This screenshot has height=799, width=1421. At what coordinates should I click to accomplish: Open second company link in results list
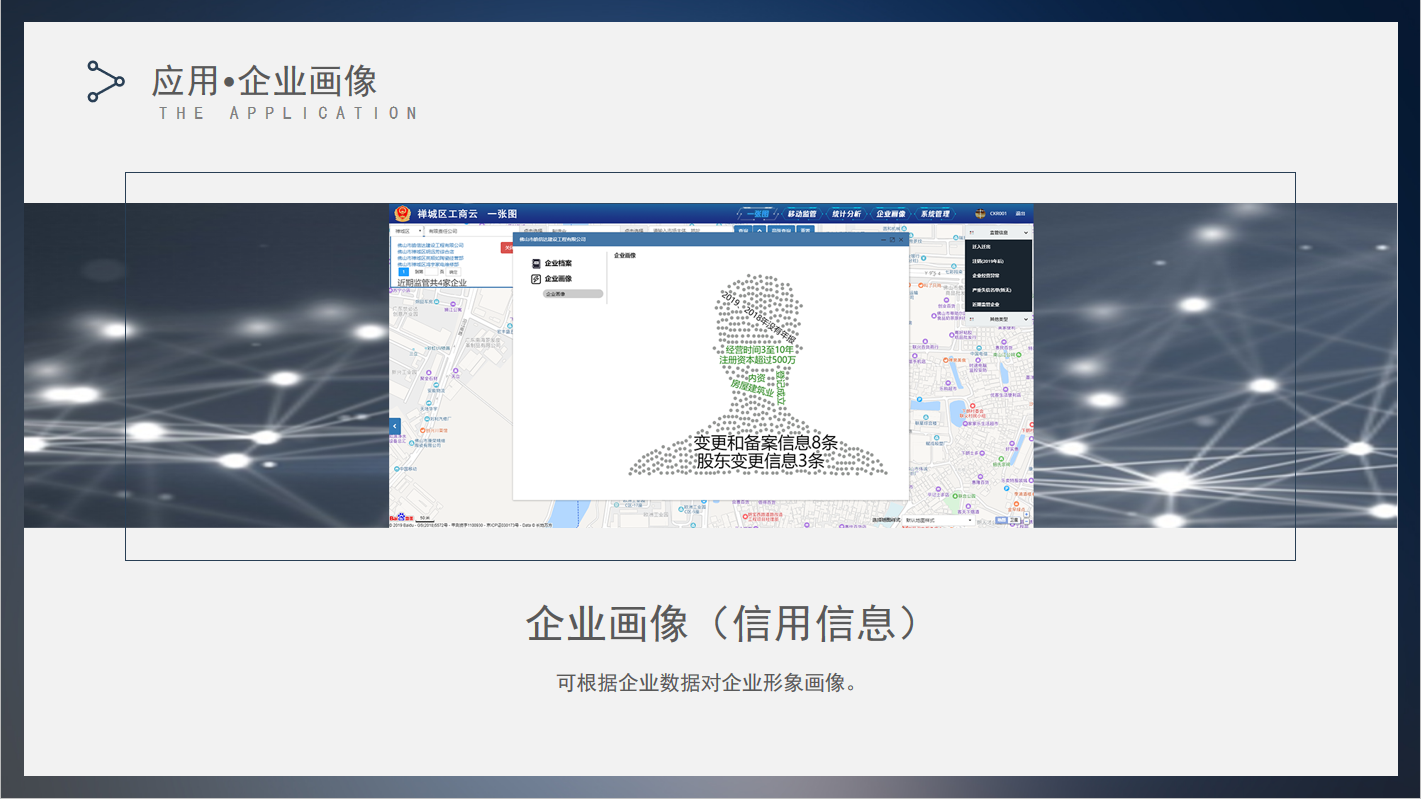coord(425,251)
